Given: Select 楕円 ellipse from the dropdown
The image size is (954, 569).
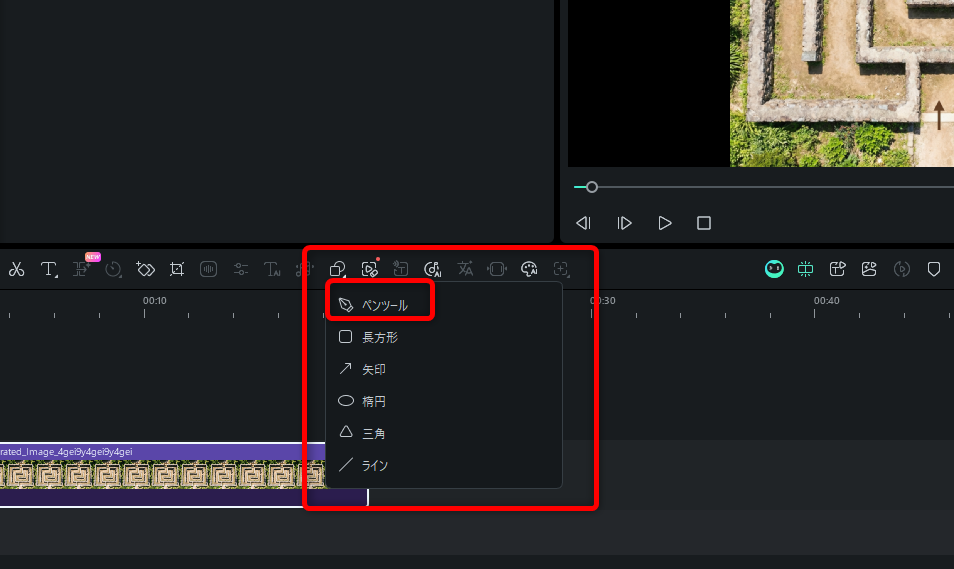Looking at the screenshot, I should (373, 401).
